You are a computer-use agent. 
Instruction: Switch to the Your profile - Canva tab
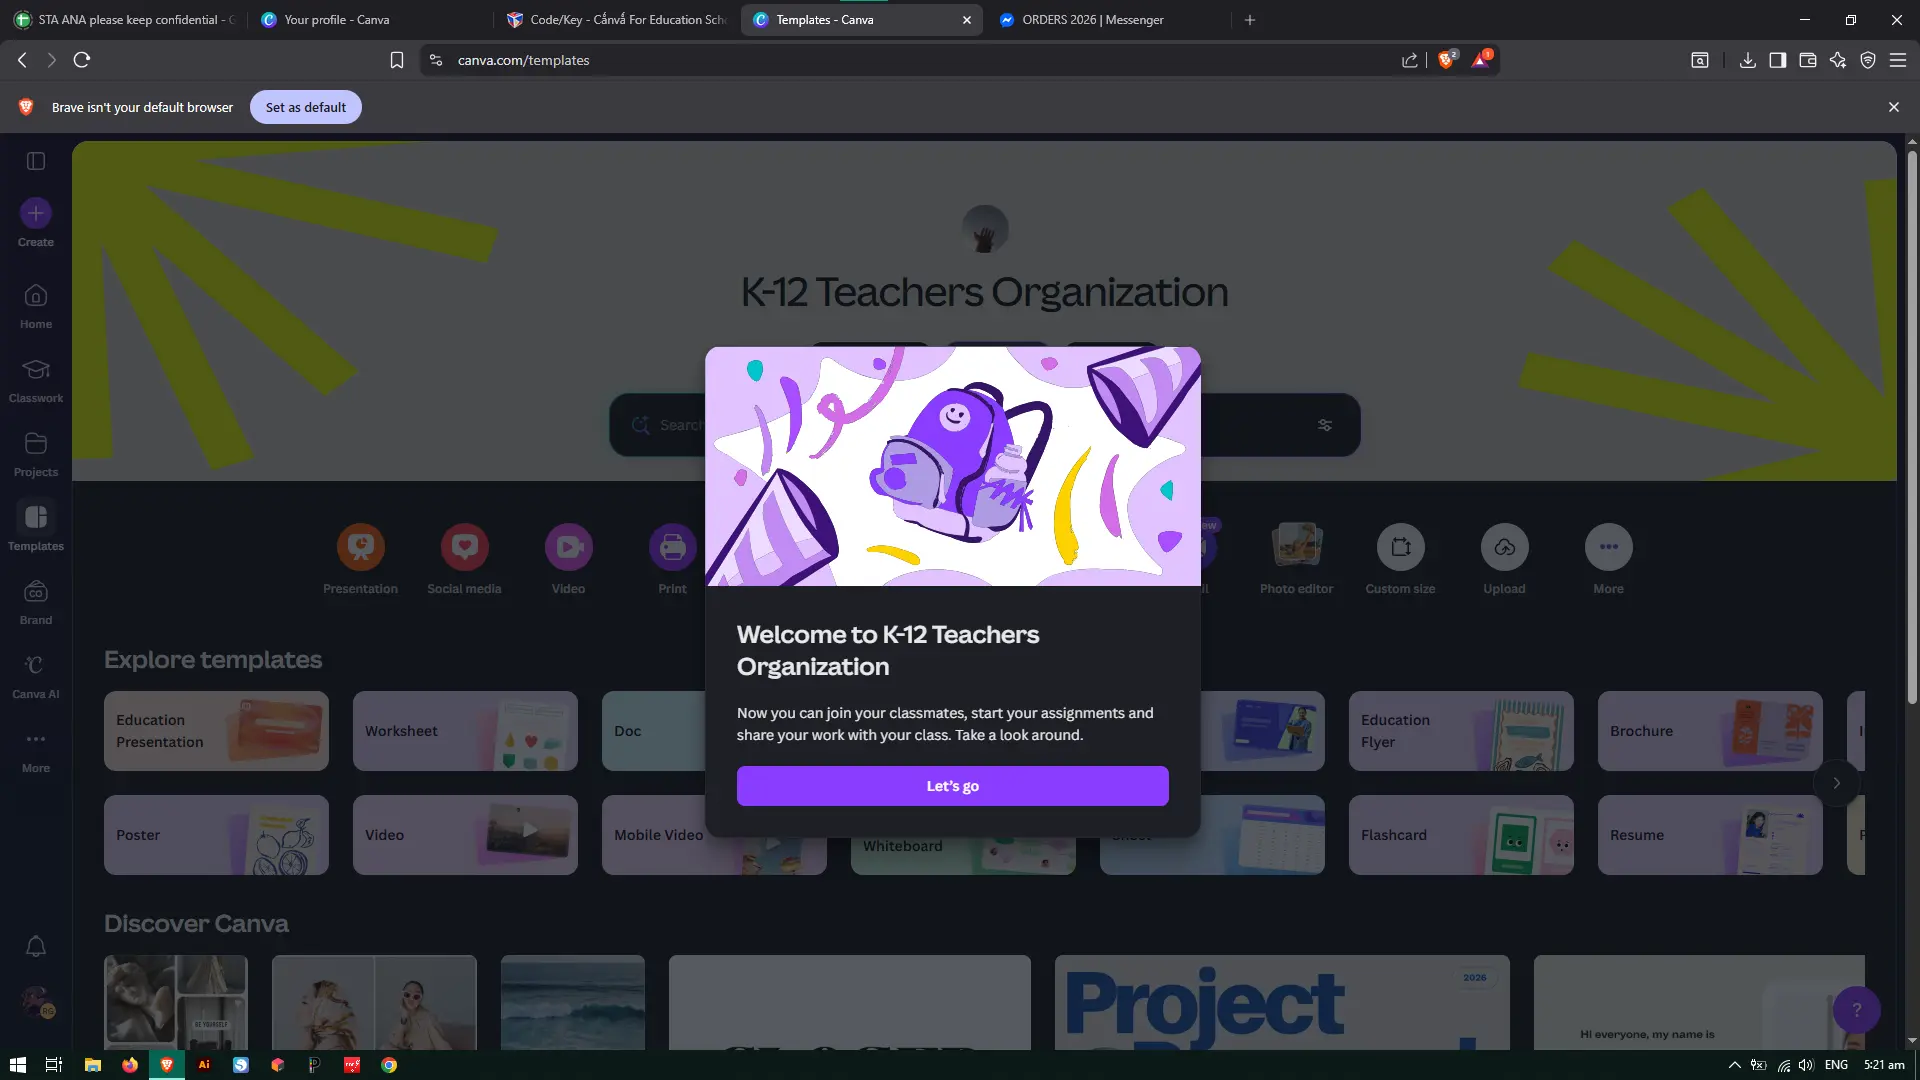tap(368, 20)
